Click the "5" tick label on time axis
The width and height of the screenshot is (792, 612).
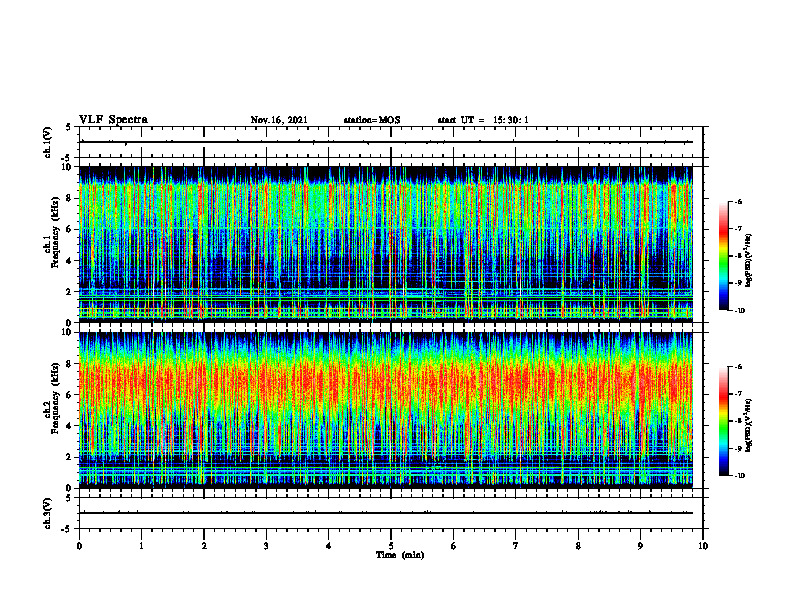click(391, 546)
